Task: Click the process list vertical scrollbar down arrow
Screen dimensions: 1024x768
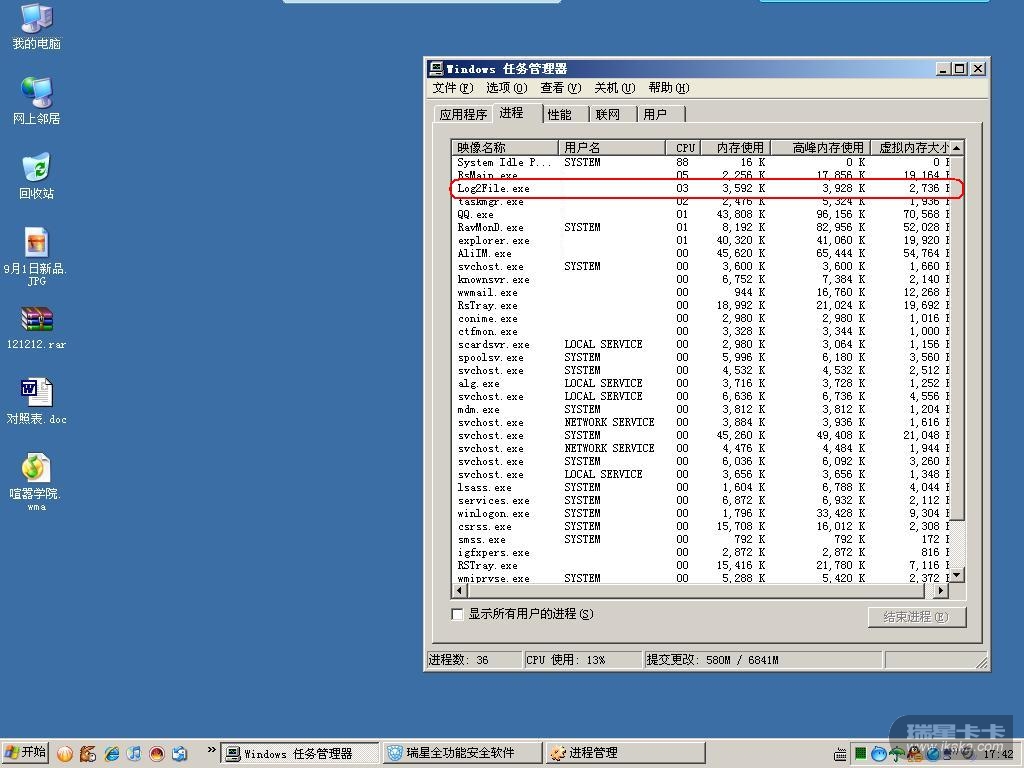Action: pyautogui.click(x=956, y=575)
